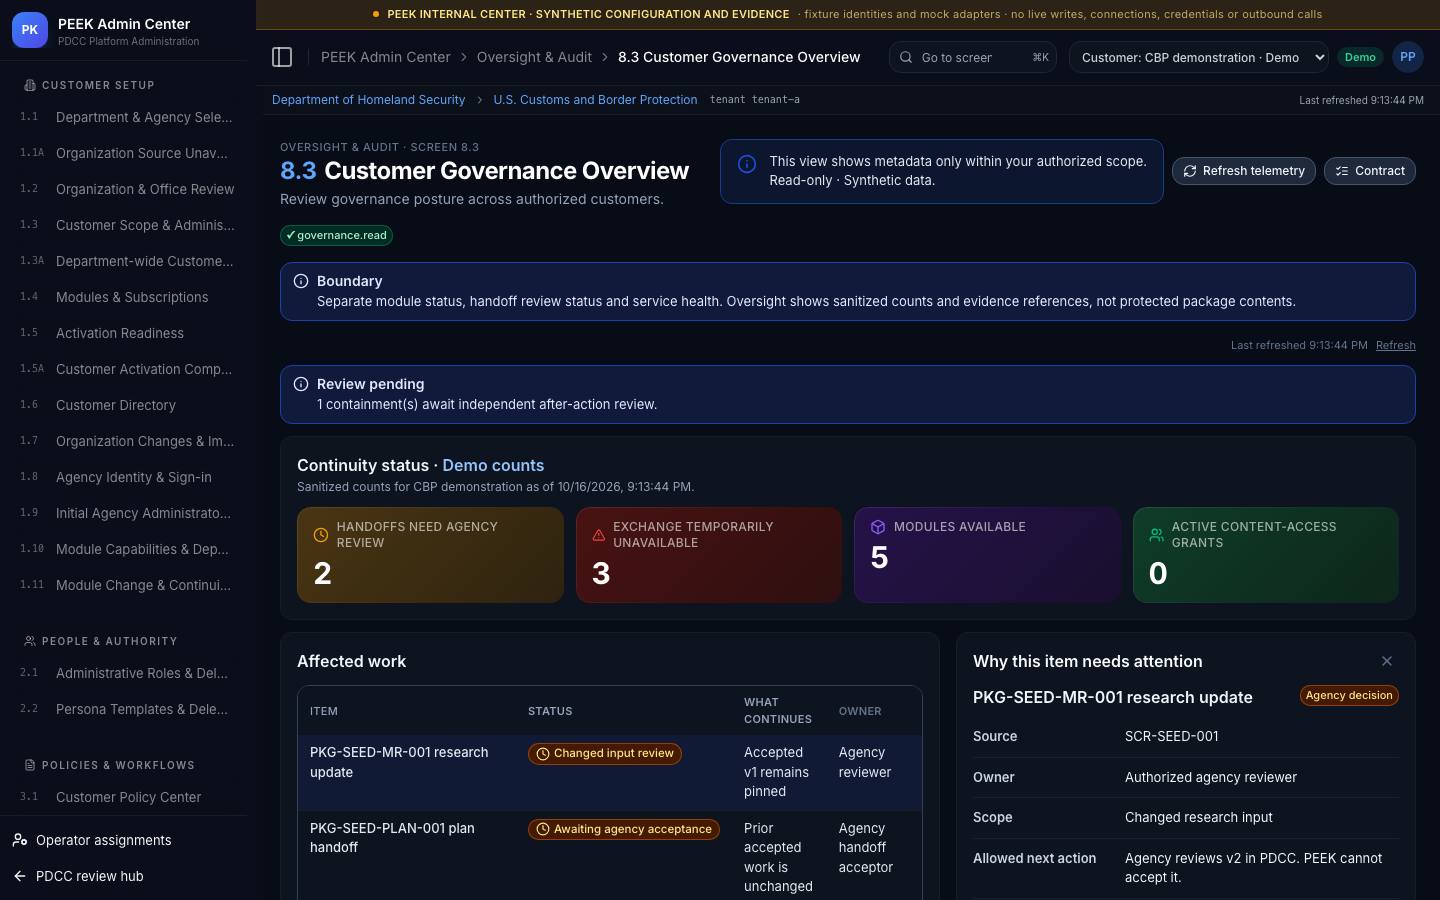Click the Modules available card
This screenshot has height=900, width=1440.
point(987,555)
